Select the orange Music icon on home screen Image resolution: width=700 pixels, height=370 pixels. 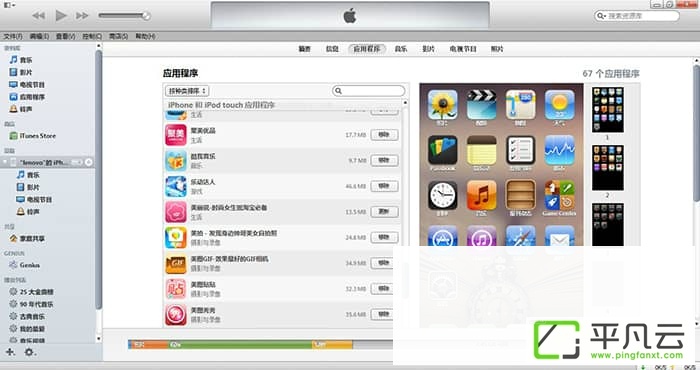pyautogui.click(x=481, y=195)
